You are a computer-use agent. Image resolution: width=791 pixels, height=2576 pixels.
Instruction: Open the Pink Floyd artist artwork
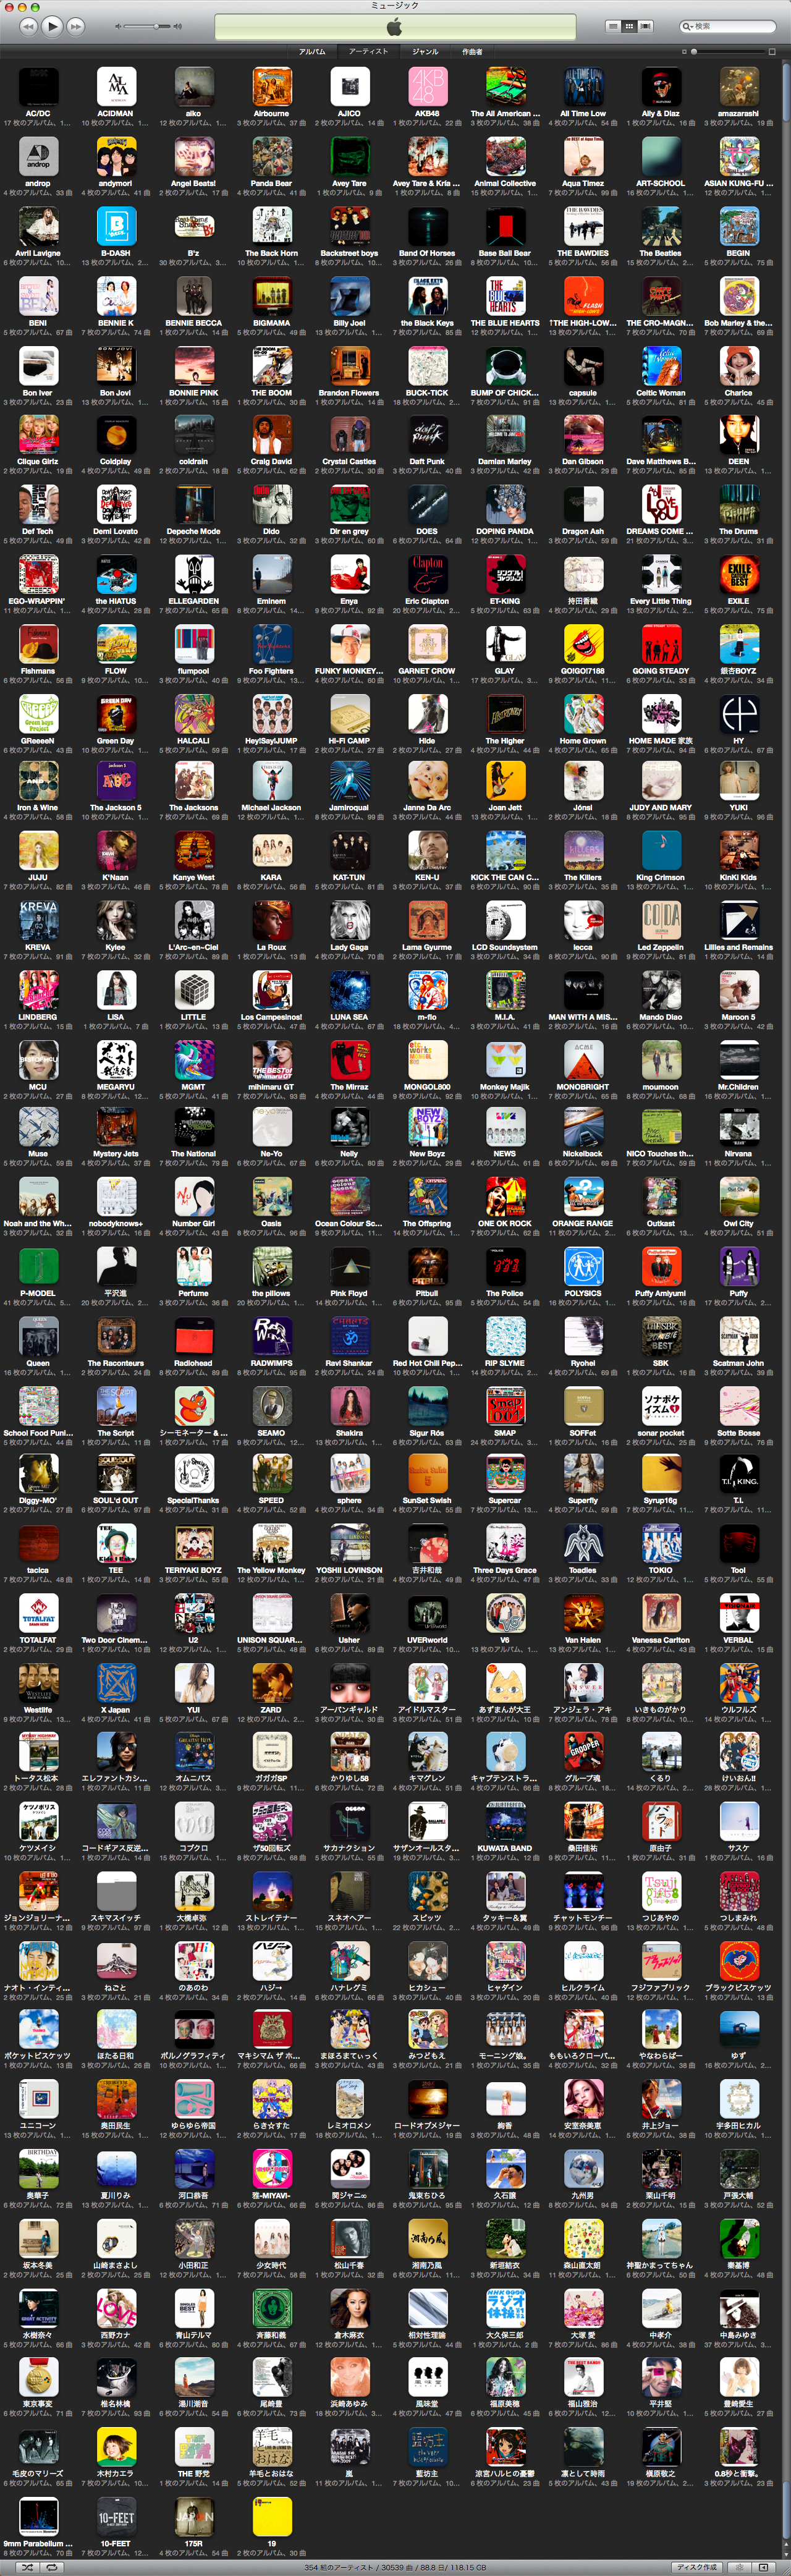click(349, 1267)
